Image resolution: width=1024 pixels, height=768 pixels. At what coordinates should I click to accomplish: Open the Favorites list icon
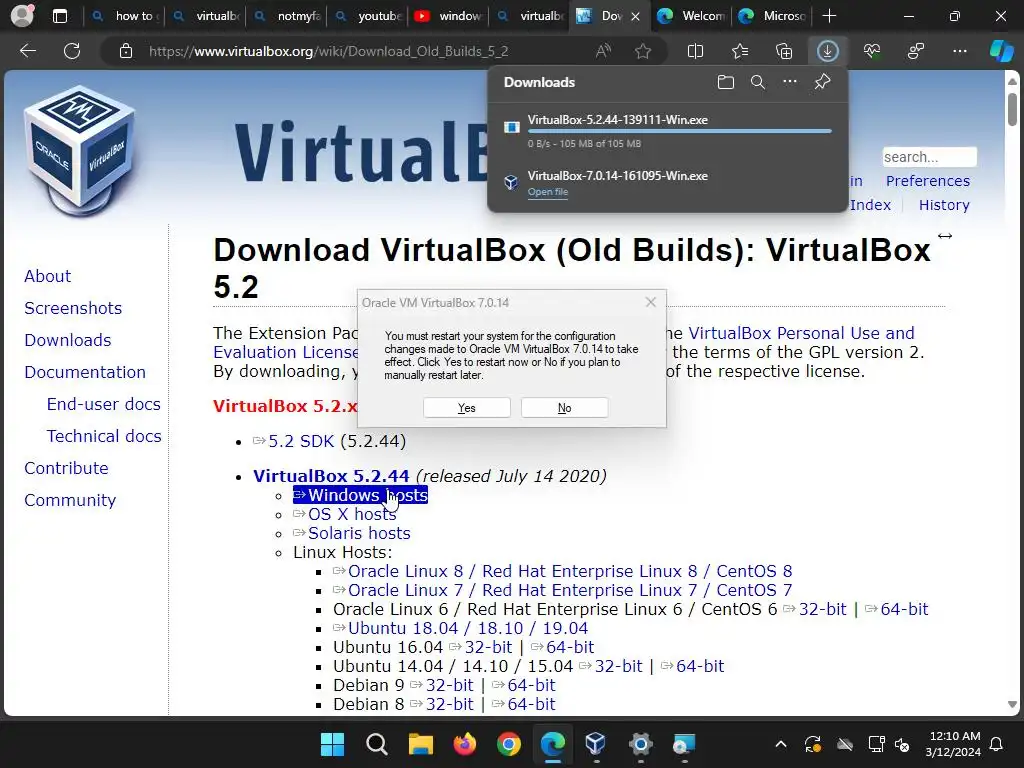click(x=740, y=51)
